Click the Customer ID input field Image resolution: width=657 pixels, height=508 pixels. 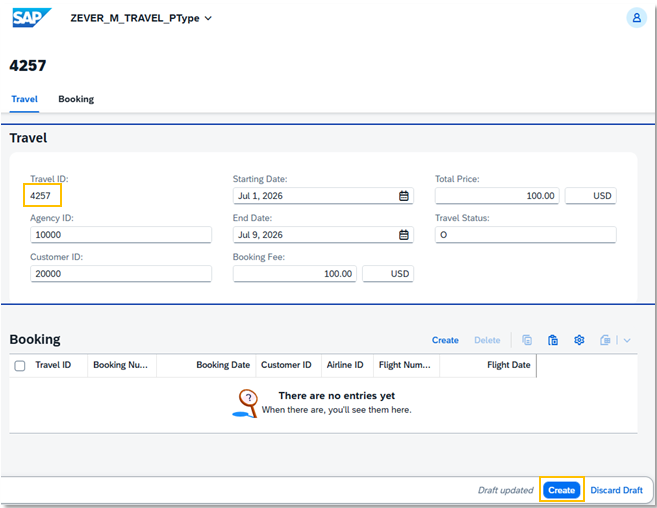pos(121,274)
